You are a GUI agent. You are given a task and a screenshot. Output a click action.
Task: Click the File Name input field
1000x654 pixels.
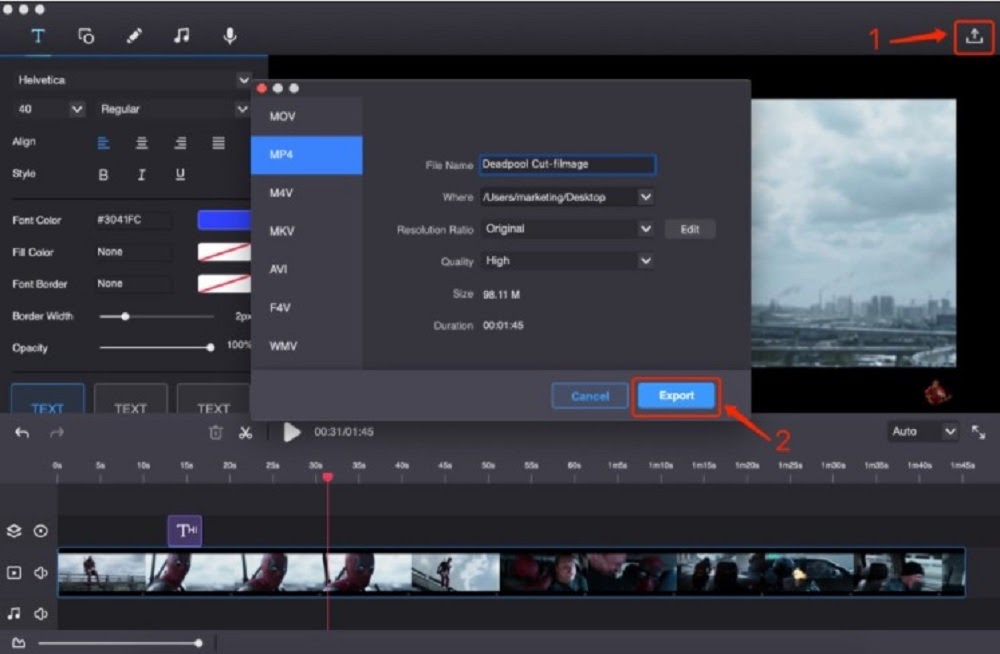(567, 165)
